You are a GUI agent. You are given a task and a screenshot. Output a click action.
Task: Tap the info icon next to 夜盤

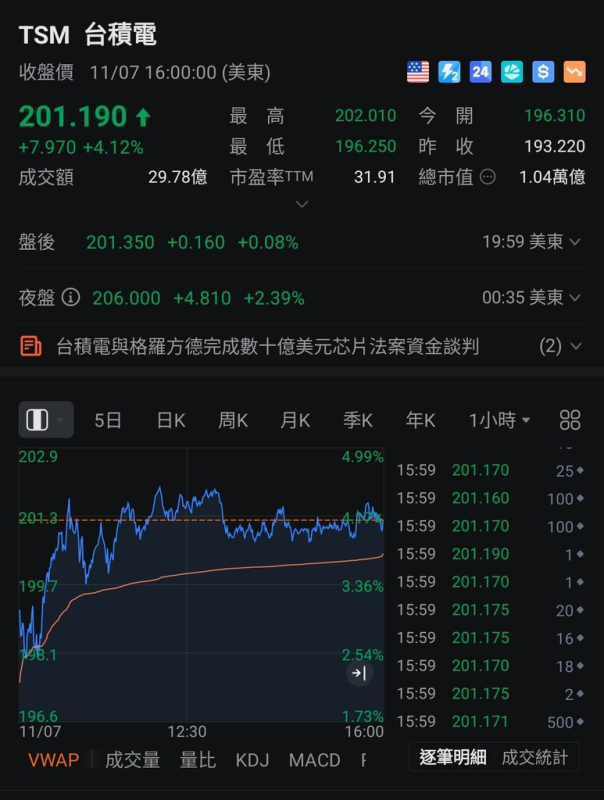pos(70,297)
